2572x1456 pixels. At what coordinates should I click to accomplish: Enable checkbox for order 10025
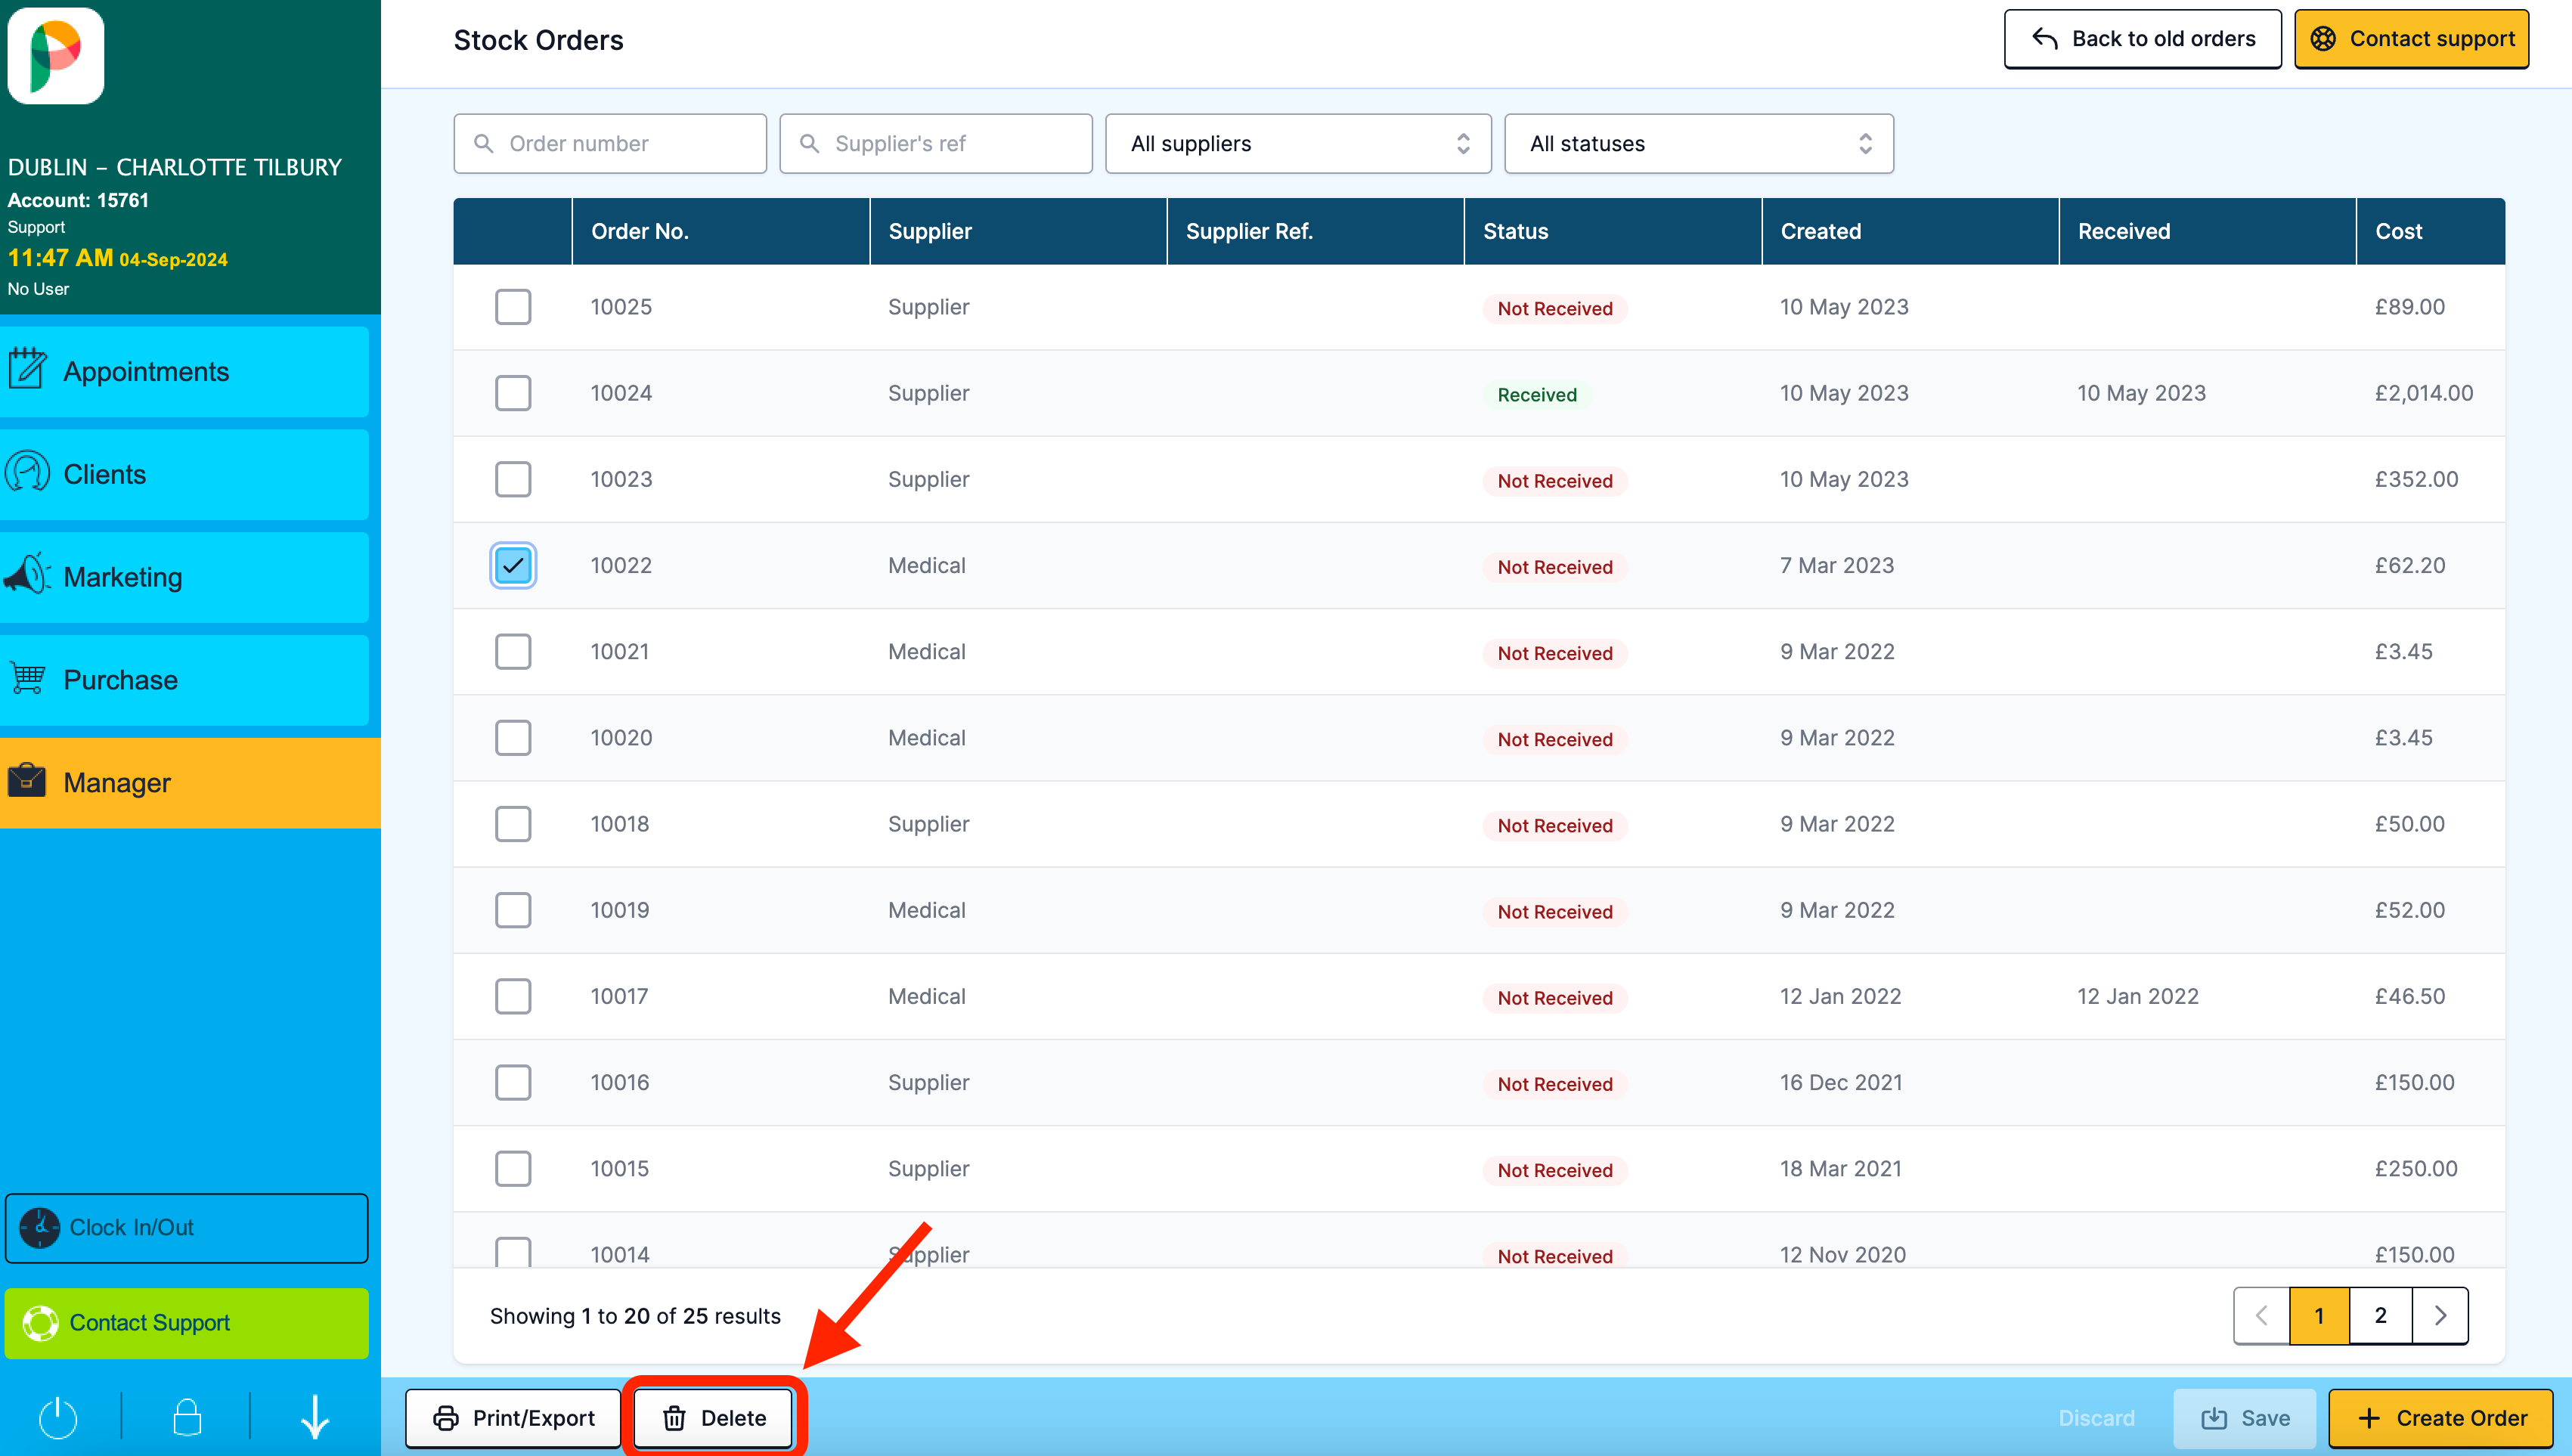[x=513, y=305]
